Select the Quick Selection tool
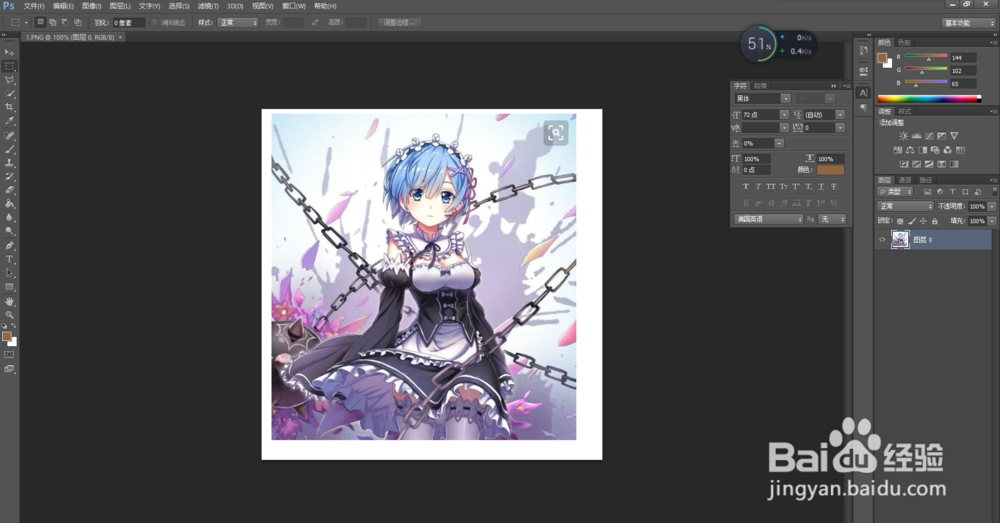The height and width of the screenshot is (523, 1000). click(9, 94)
